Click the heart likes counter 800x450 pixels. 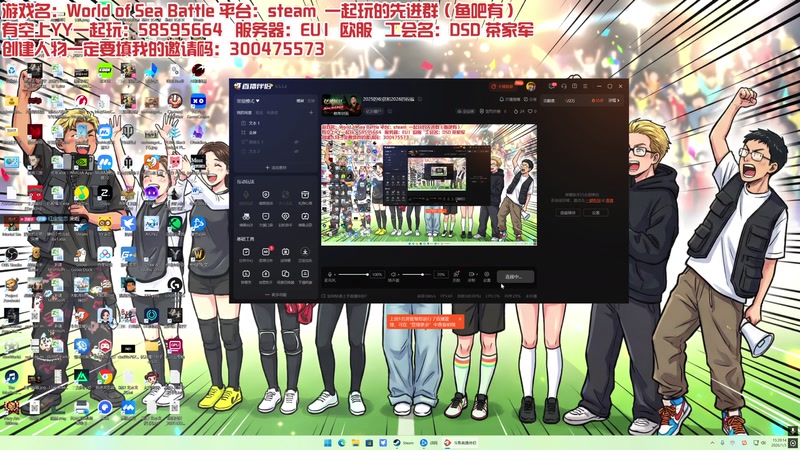pos(532,111)
